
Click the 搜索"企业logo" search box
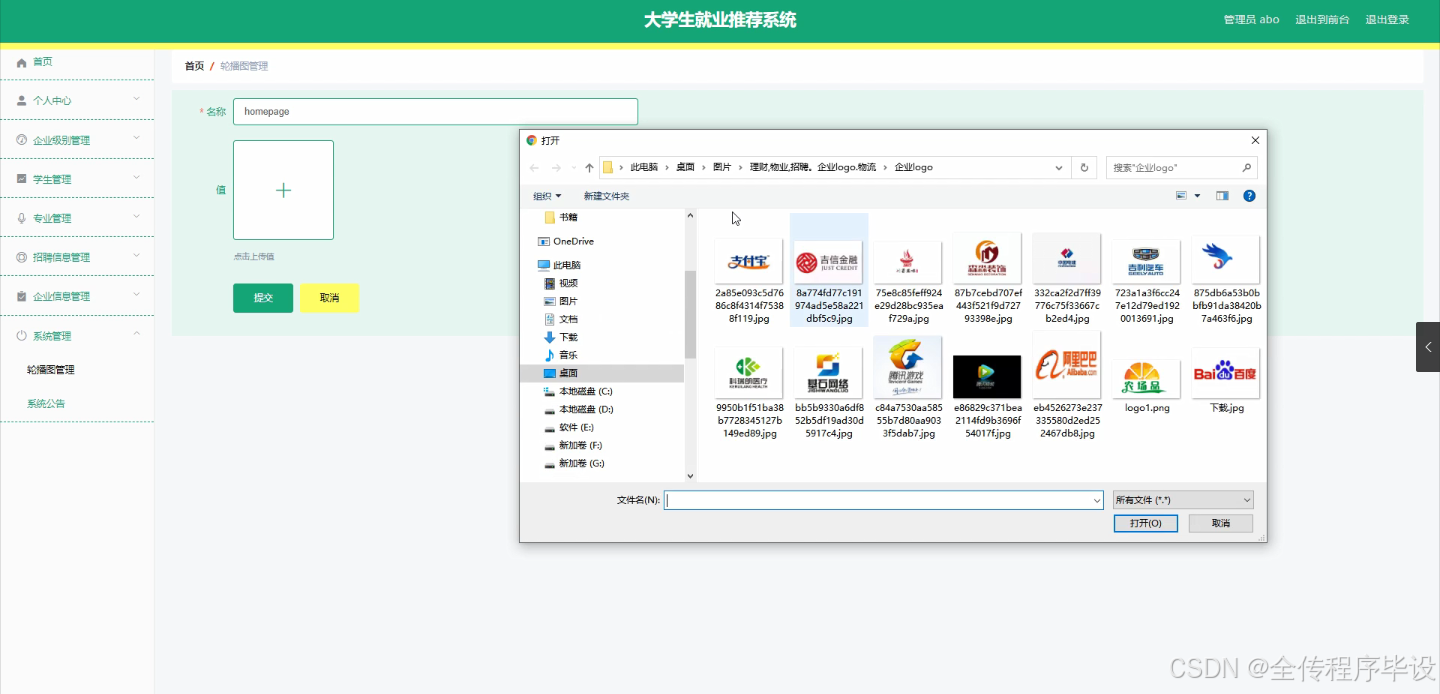(x=1182, y=168)
